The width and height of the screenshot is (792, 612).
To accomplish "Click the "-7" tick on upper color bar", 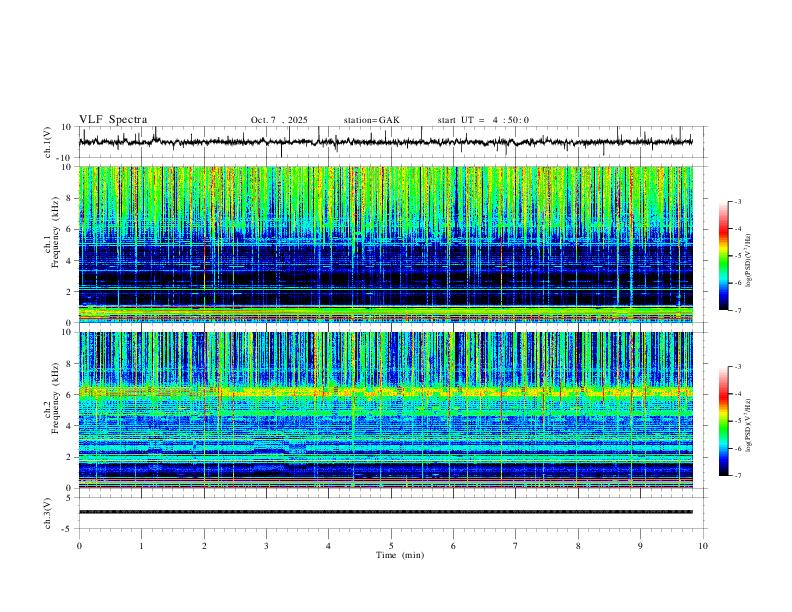I will (737, 311).
